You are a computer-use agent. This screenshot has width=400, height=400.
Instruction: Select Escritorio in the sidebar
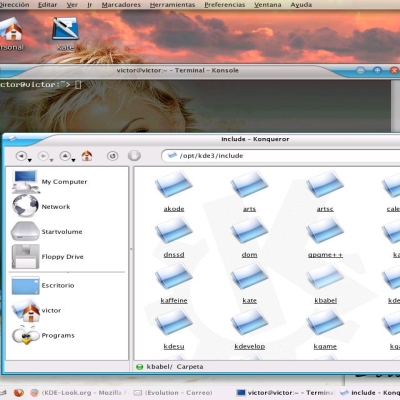pyautogui.click(x=43, y=285)
